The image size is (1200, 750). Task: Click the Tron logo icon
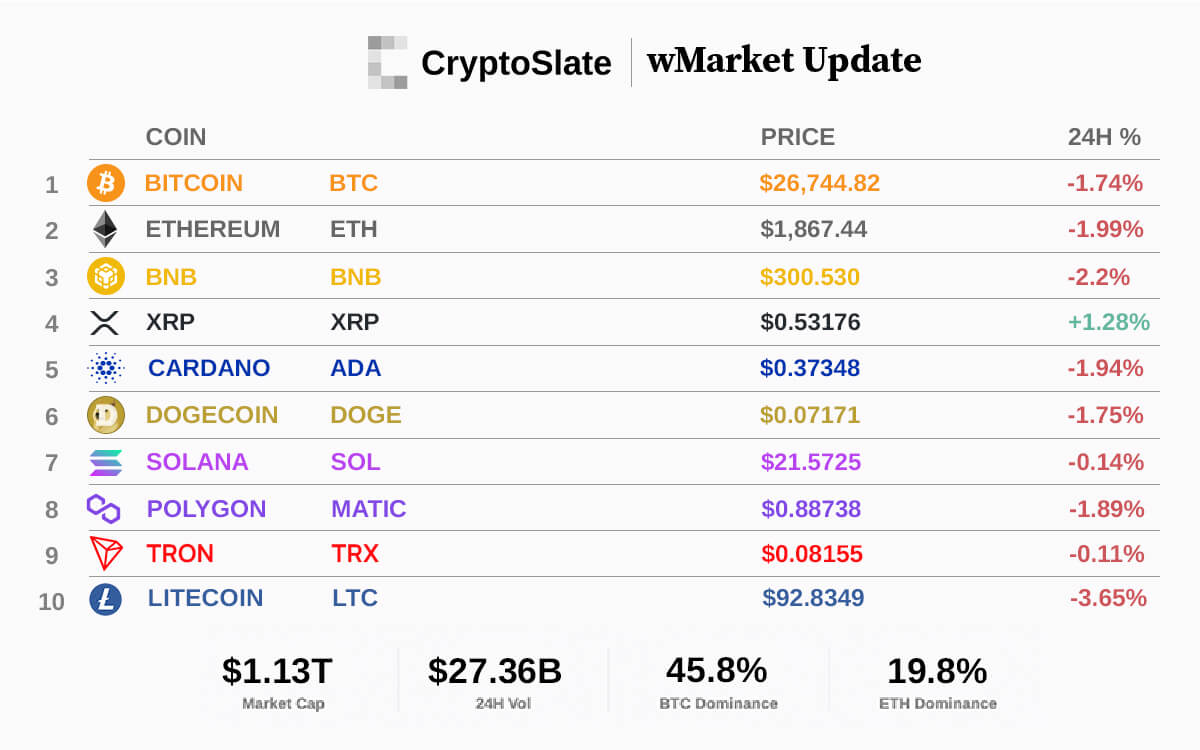click(x=105, y=553)
